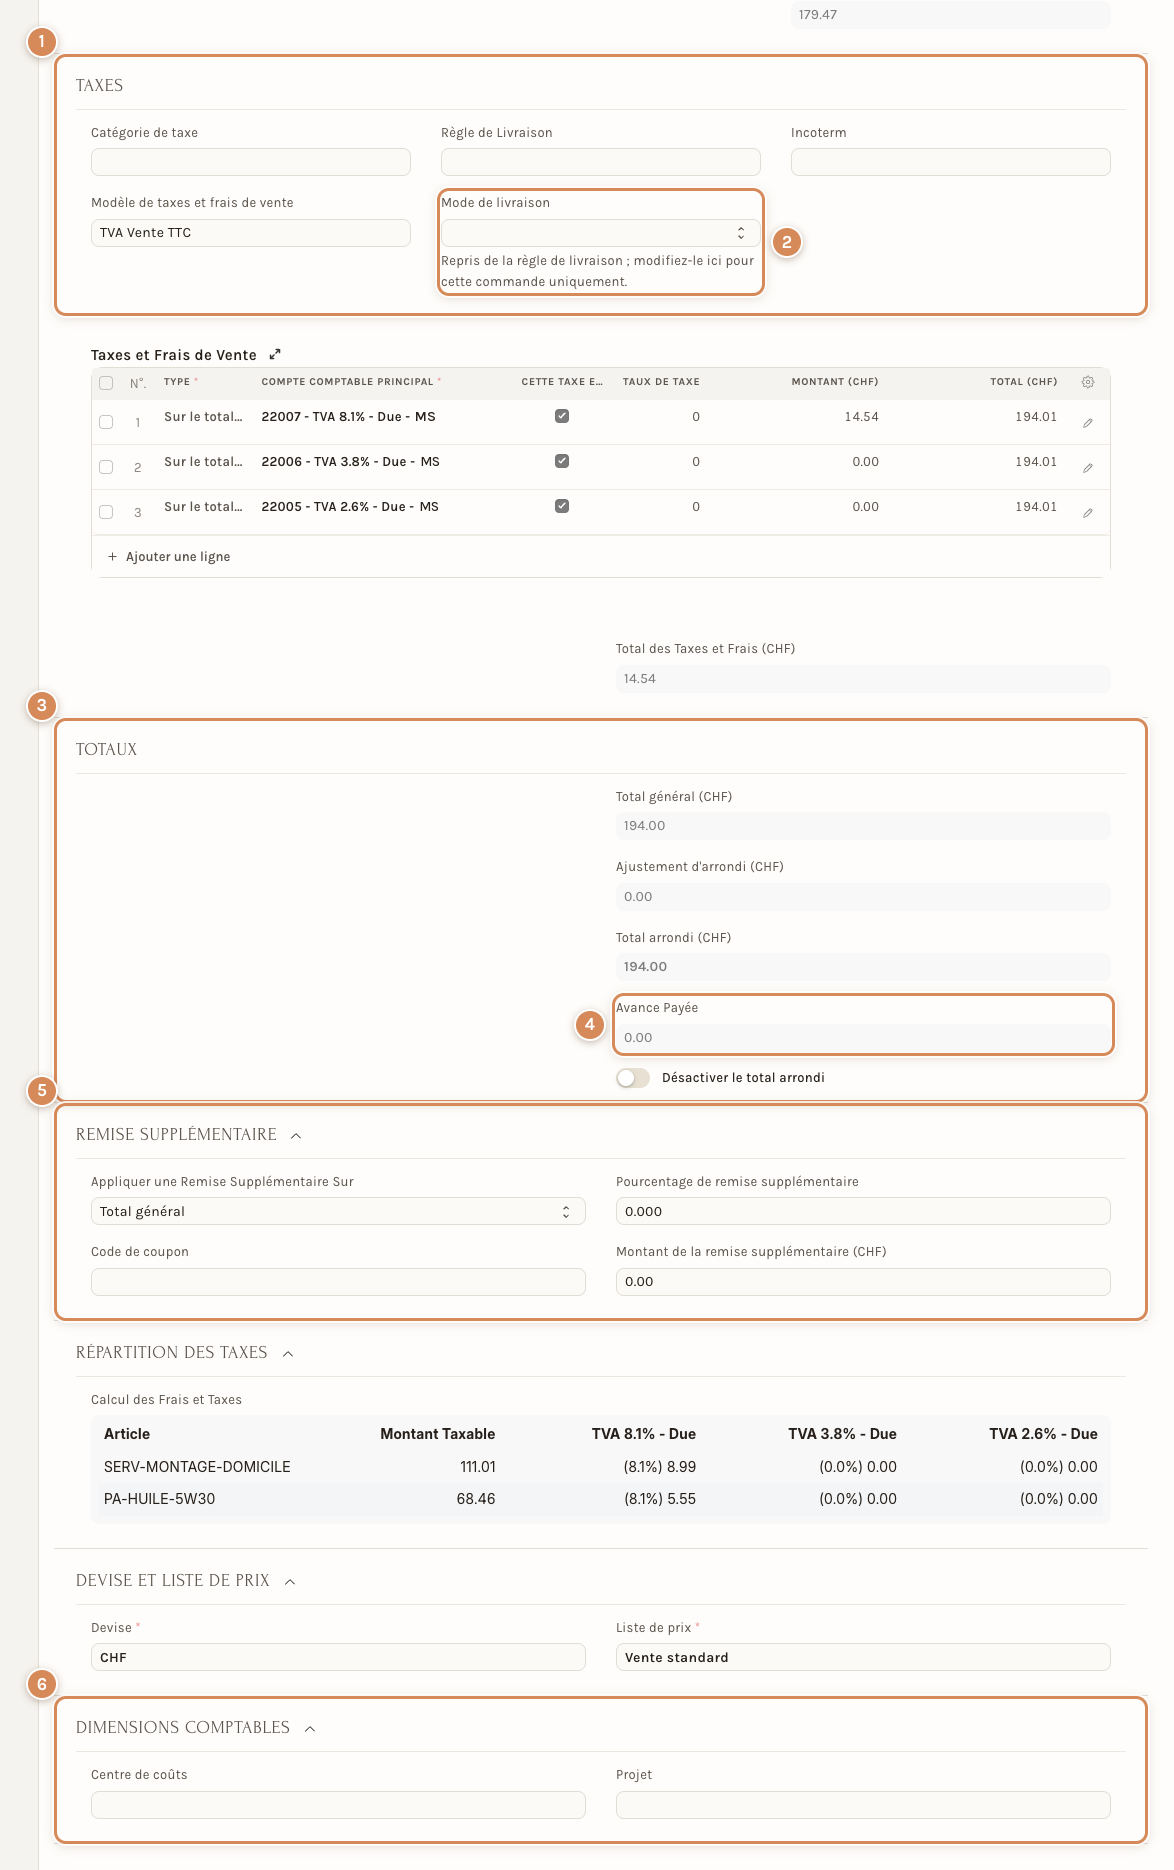Select account '22006 - TVA 3.8% - Due - MS'
The width and height of the screenshot is (1174, 1870).
tap(350, 462)
